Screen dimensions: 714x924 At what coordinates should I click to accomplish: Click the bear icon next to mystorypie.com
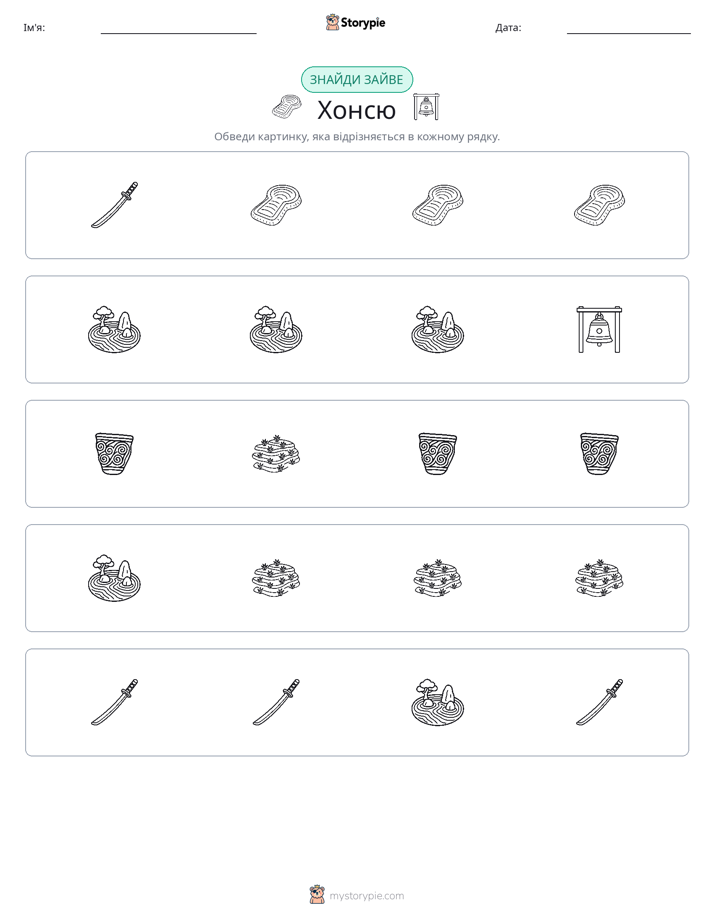pos(317,895)
